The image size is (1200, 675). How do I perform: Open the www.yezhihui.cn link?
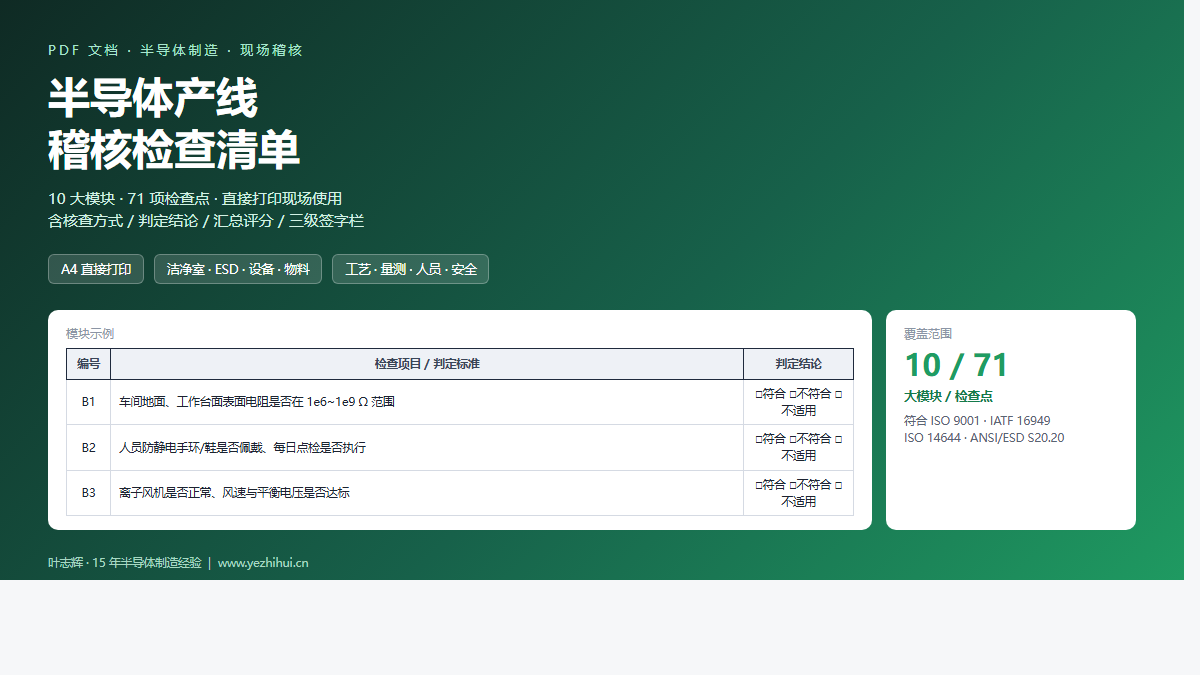(x=263, y=563)
